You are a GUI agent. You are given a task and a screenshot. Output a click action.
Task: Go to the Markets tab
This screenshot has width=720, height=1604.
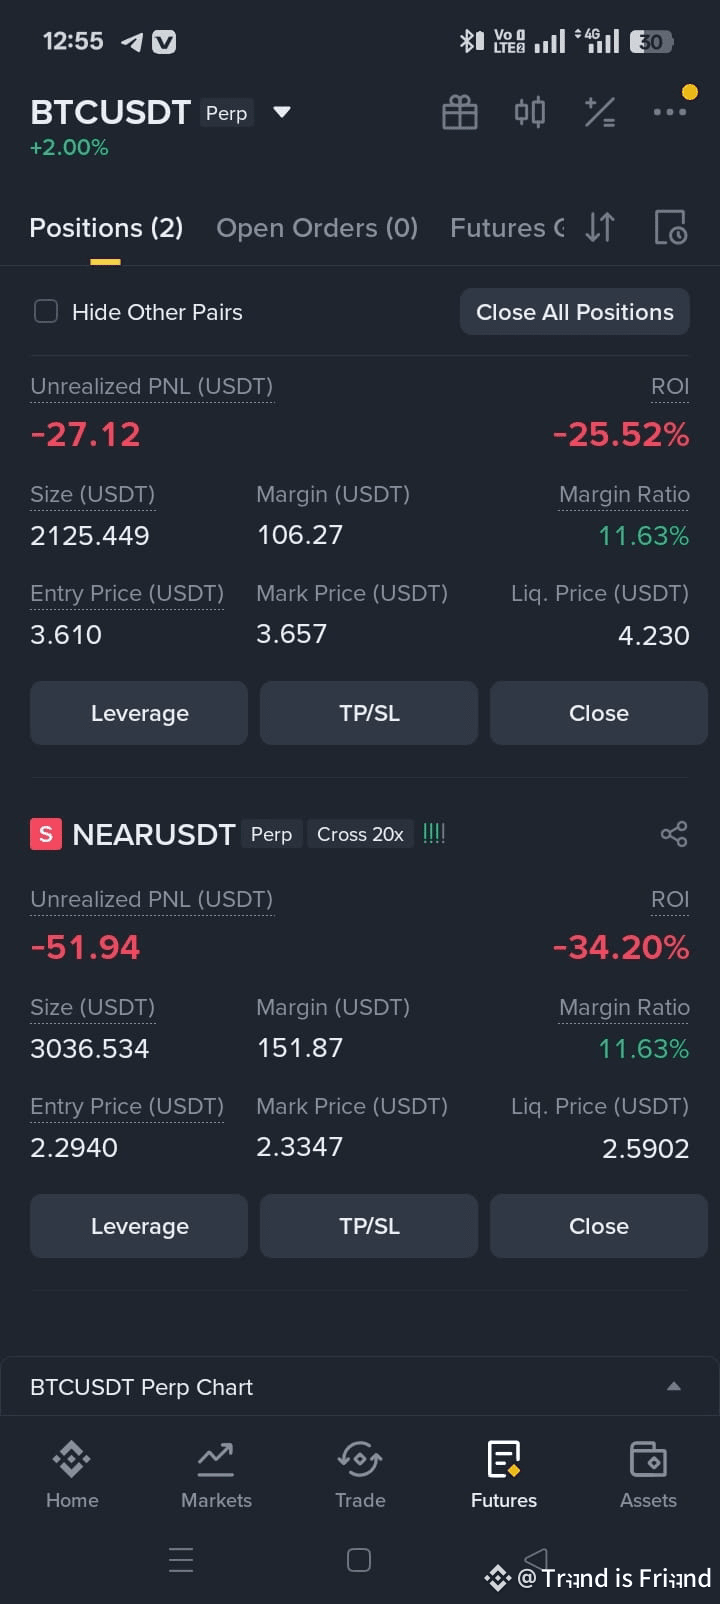(x=216, y=1475)
